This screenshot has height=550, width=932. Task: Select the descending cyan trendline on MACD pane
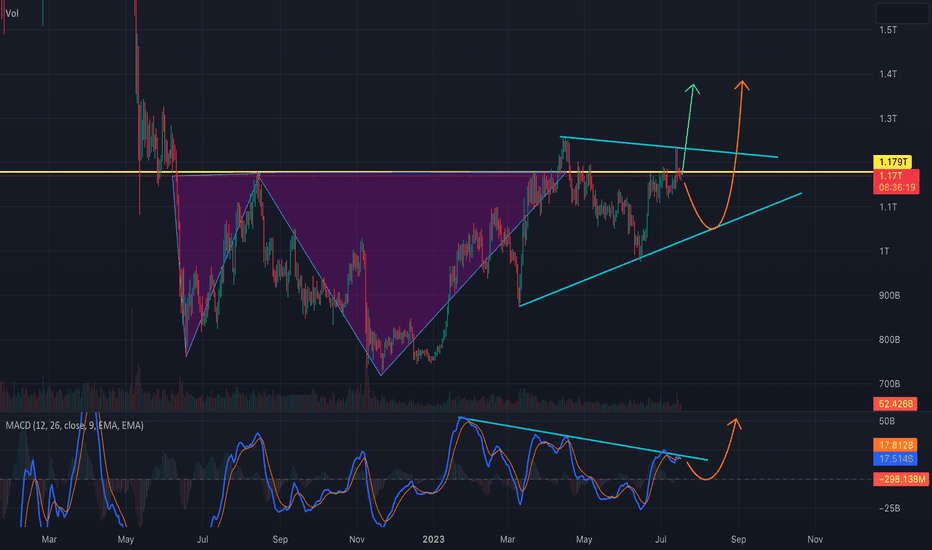coord(582,439)
